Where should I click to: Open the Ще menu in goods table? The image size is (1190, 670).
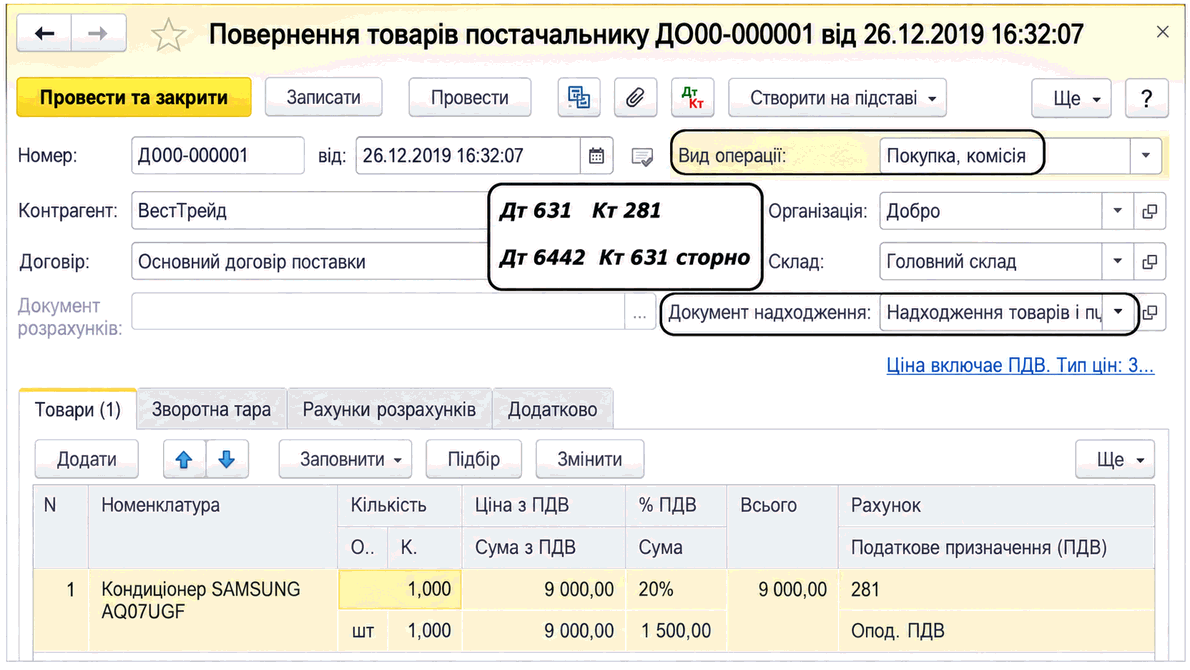pyautogui.click(x=1115, y=459)
